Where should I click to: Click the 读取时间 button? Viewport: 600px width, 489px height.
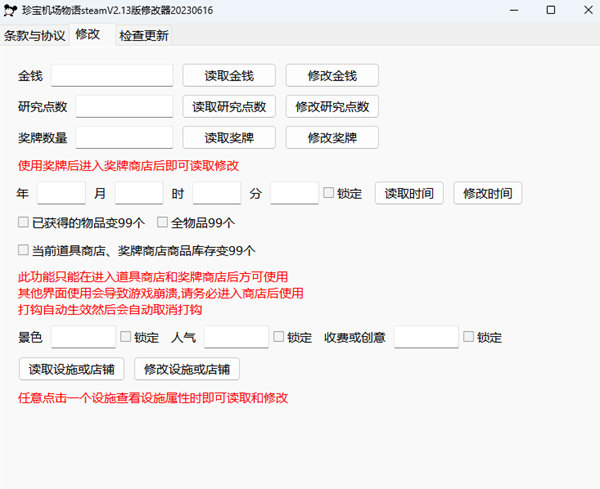pyautogui.click(x=409, y=193)
